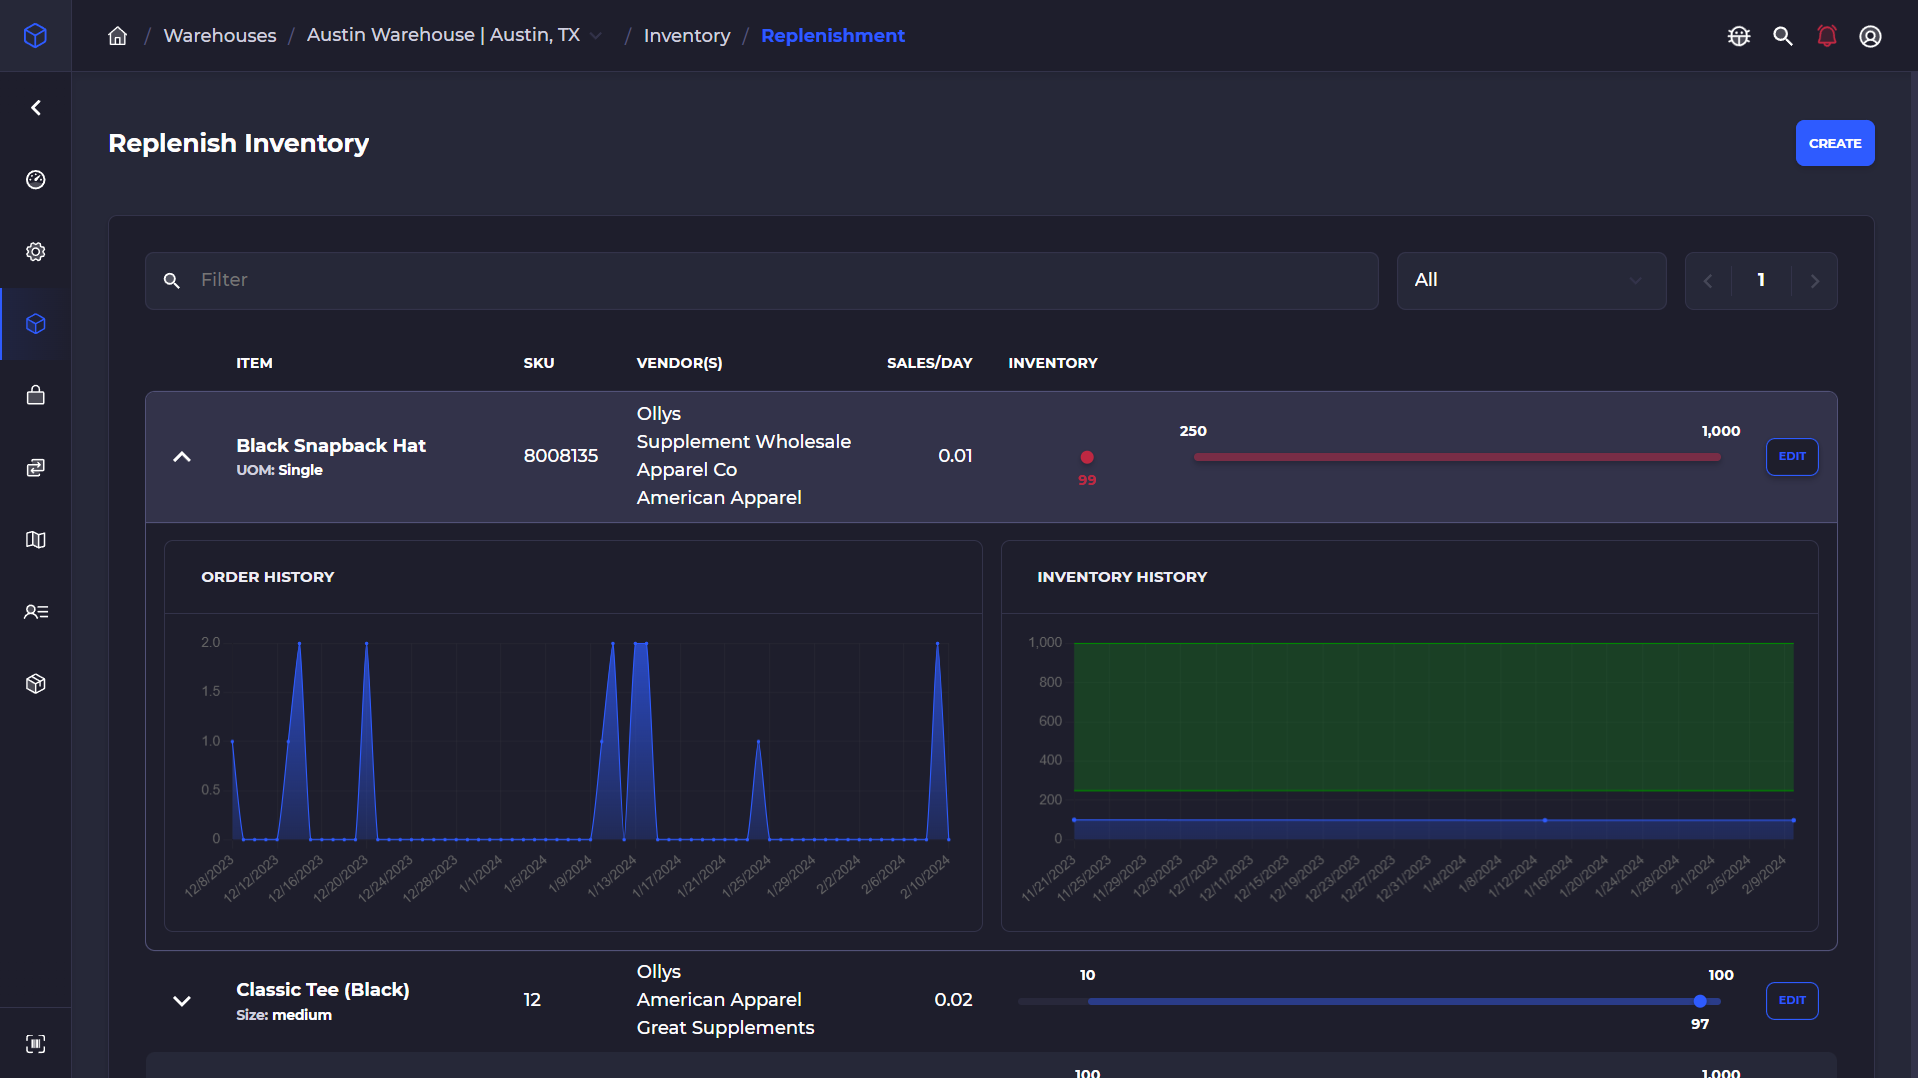Open notifications via the red bell icon

pyautogui.click(x=1827, y=36)
